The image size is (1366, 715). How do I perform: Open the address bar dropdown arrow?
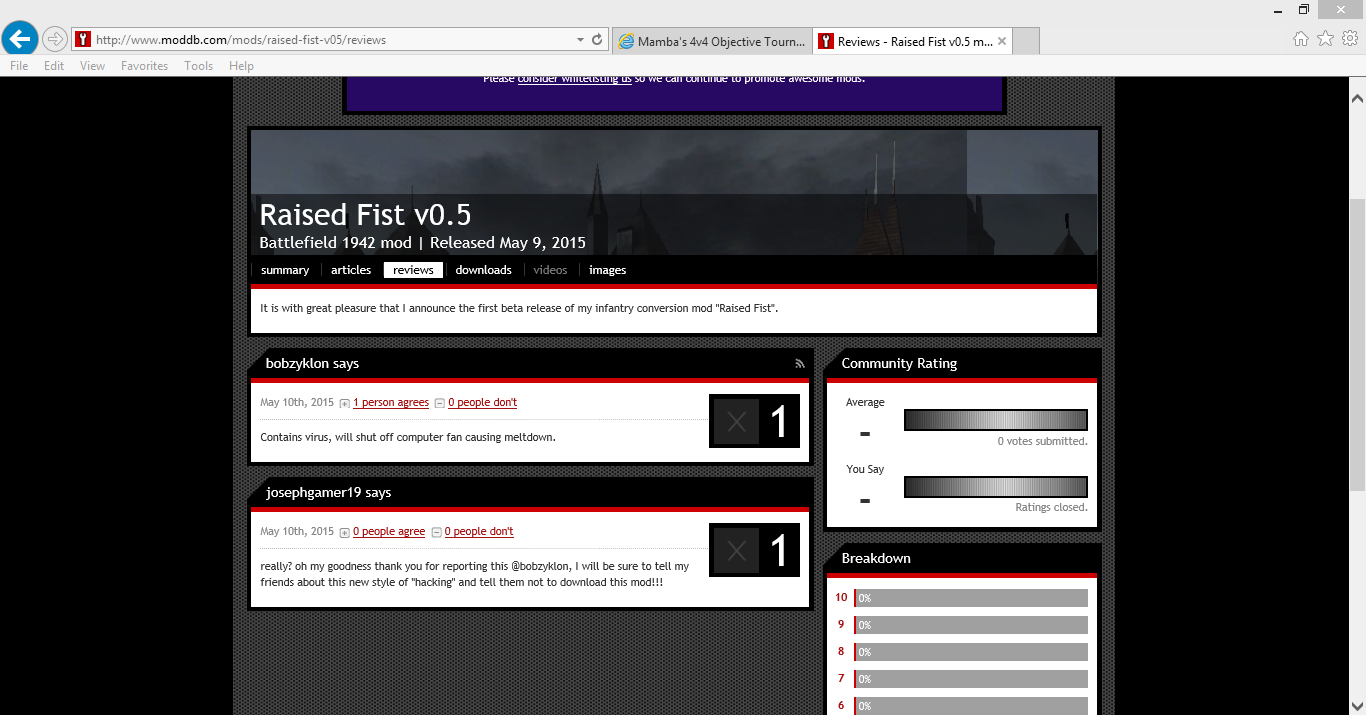pos(580,40)
